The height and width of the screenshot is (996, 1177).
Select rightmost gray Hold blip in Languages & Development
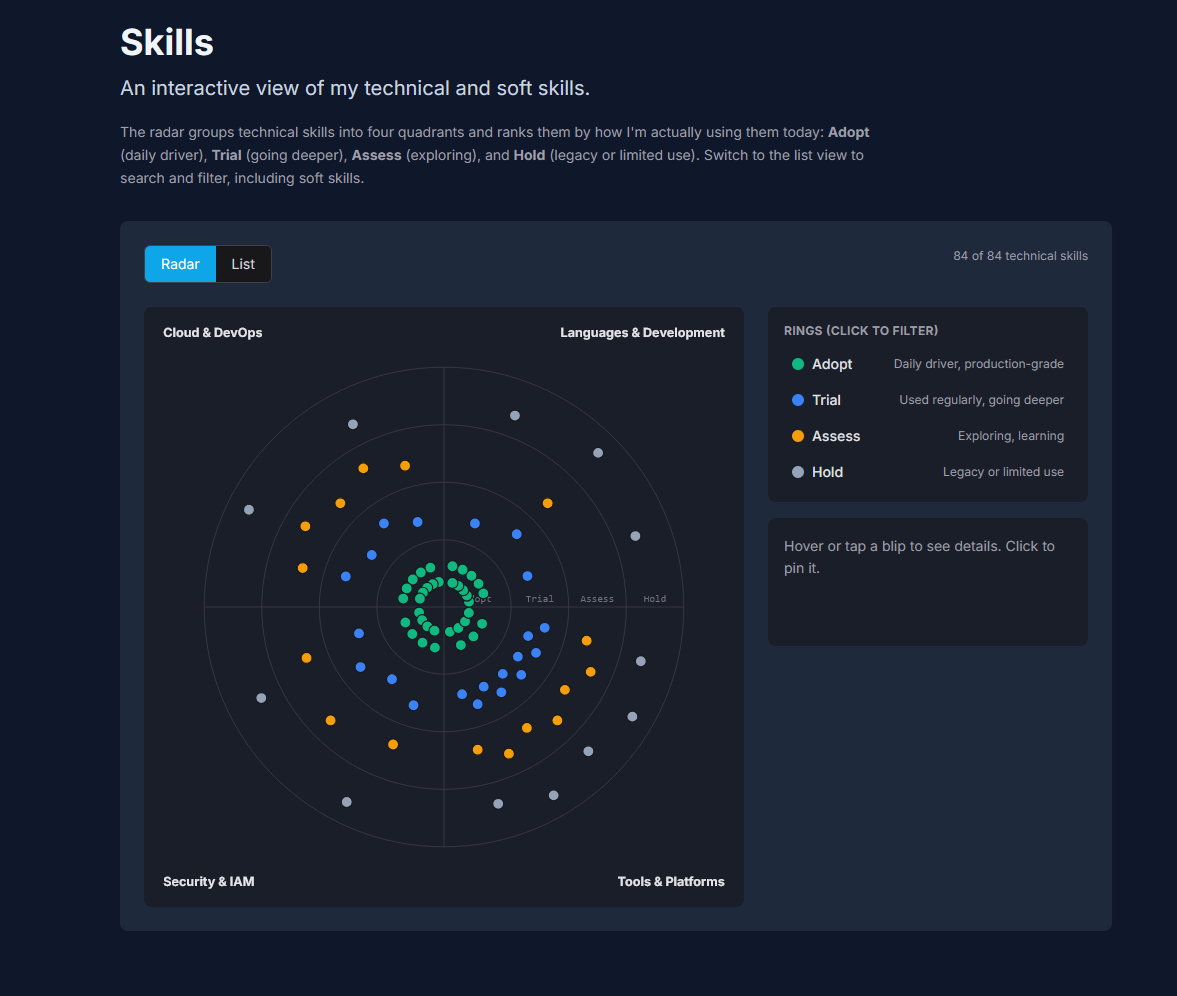click(636, 536)
